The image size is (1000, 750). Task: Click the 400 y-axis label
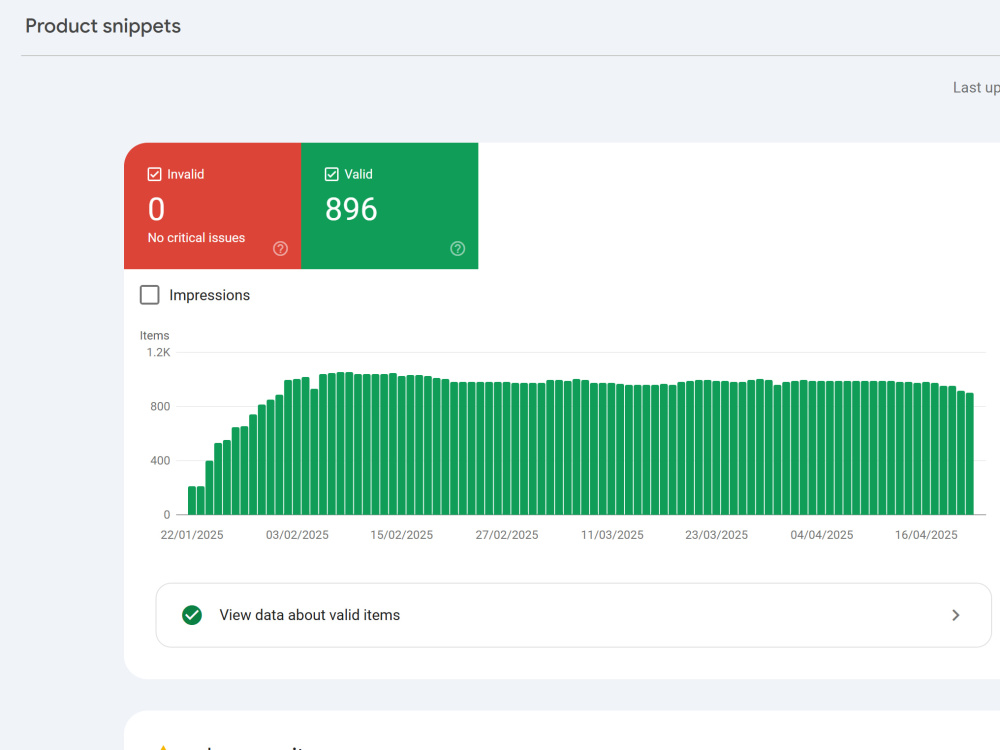click(160, 460)
